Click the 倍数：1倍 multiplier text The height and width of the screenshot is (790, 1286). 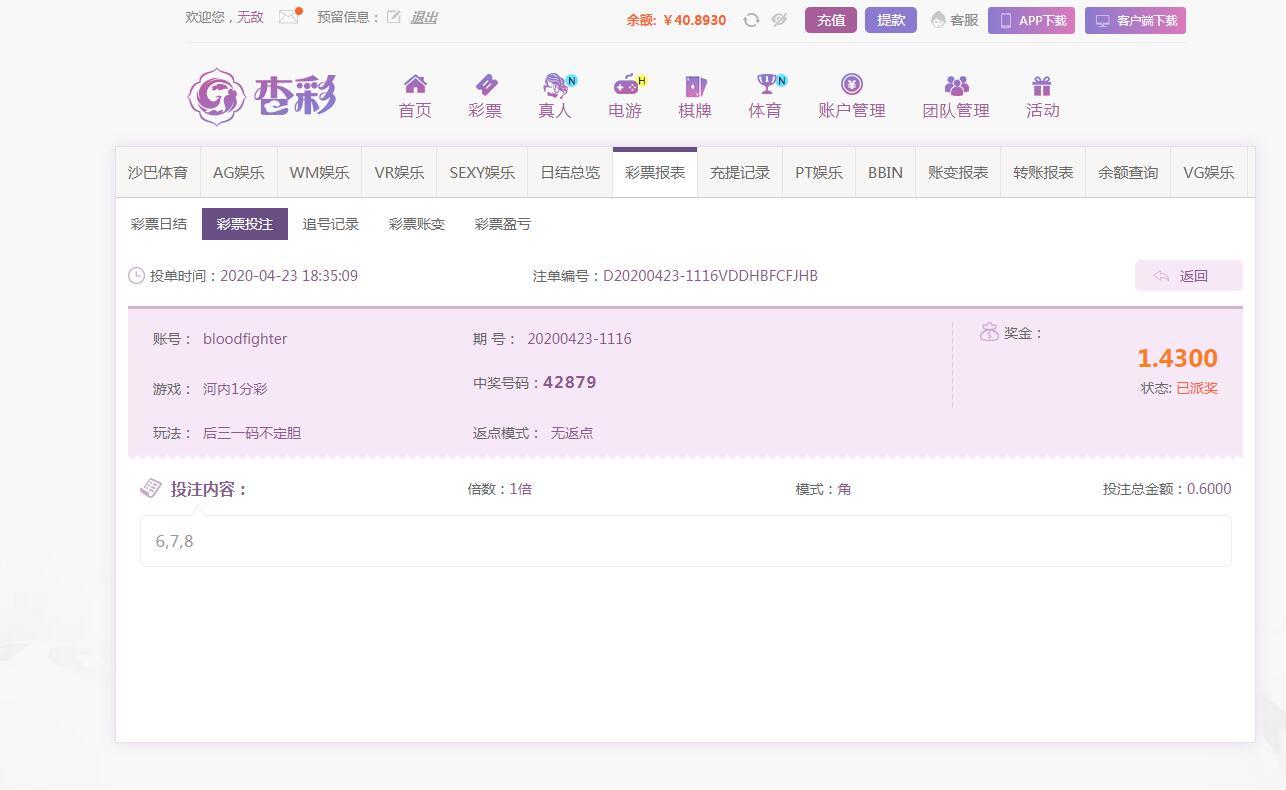500,489
